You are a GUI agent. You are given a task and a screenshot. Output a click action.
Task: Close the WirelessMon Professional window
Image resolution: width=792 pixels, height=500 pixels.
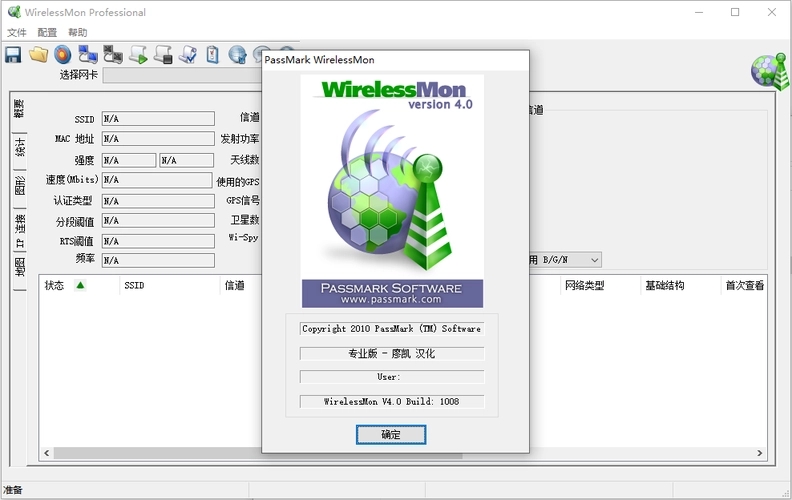click(x=772, y=12)
